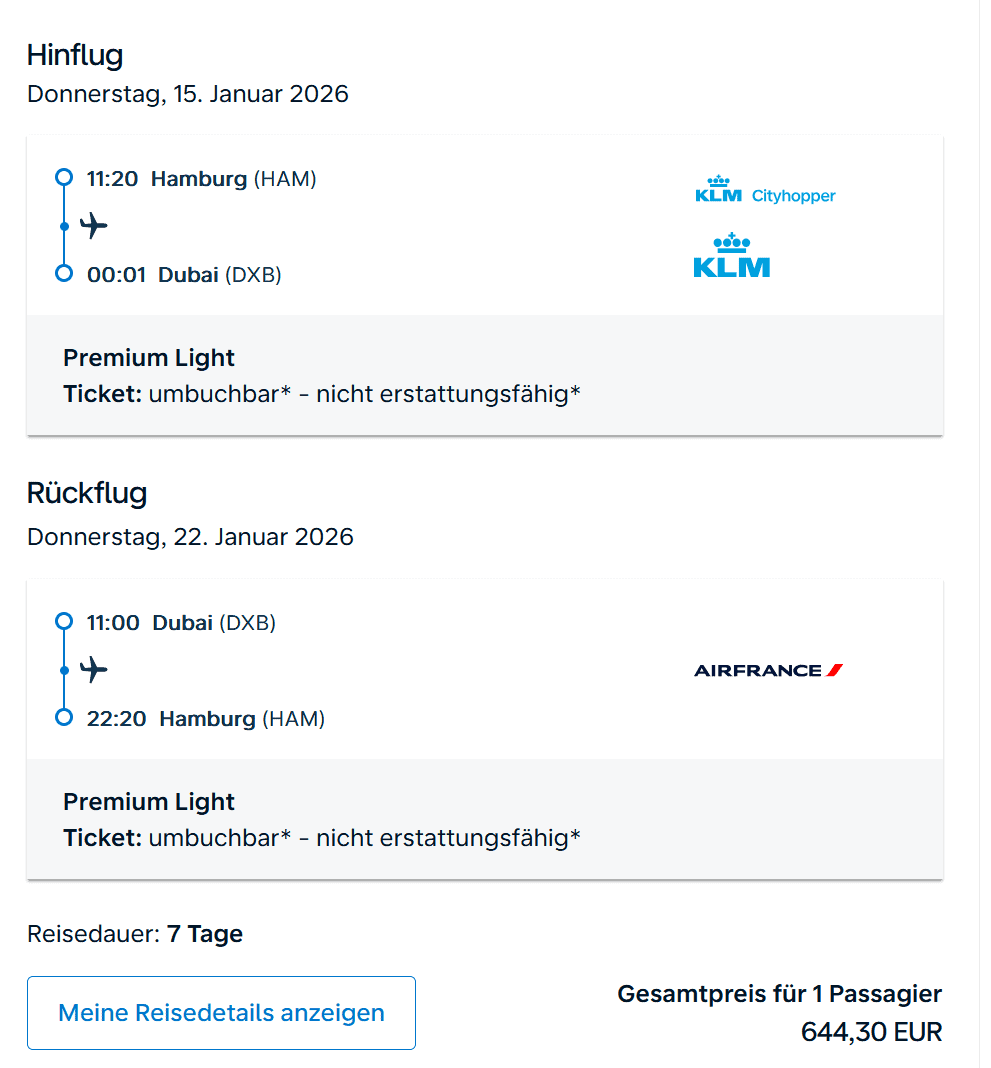Click the total price 644,30 EUR
991x1068 pixels.
[871, 1032]
